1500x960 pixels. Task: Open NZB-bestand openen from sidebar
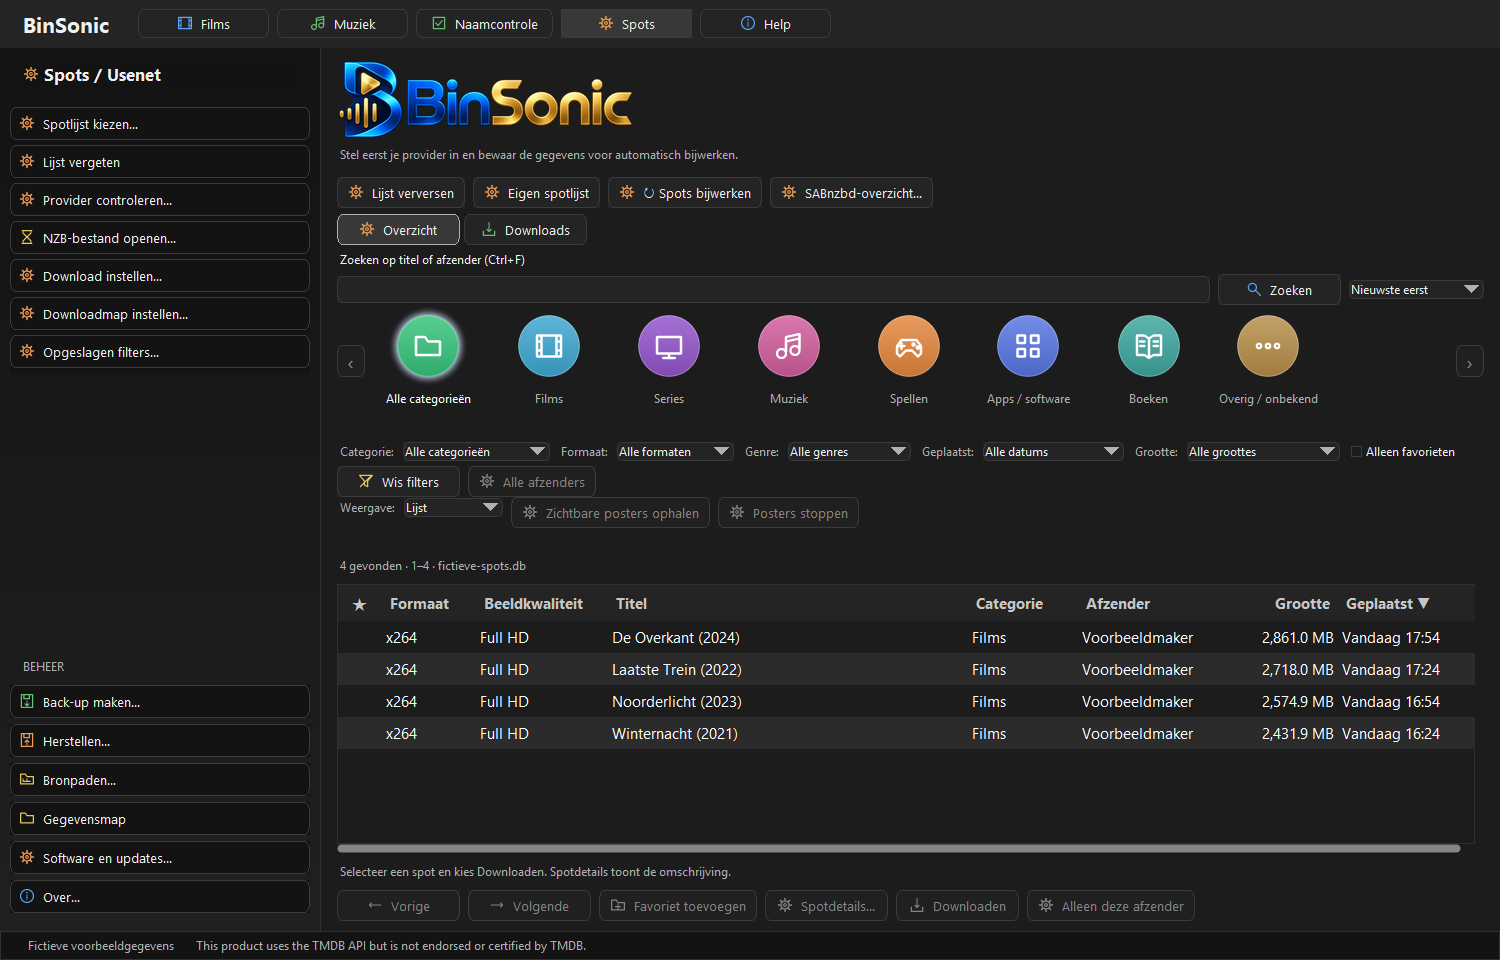160,238
